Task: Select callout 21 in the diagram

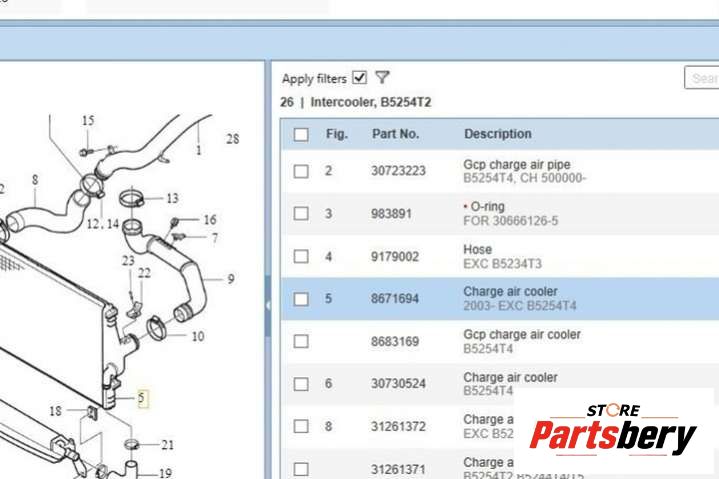Action: [x=167, y=445]
